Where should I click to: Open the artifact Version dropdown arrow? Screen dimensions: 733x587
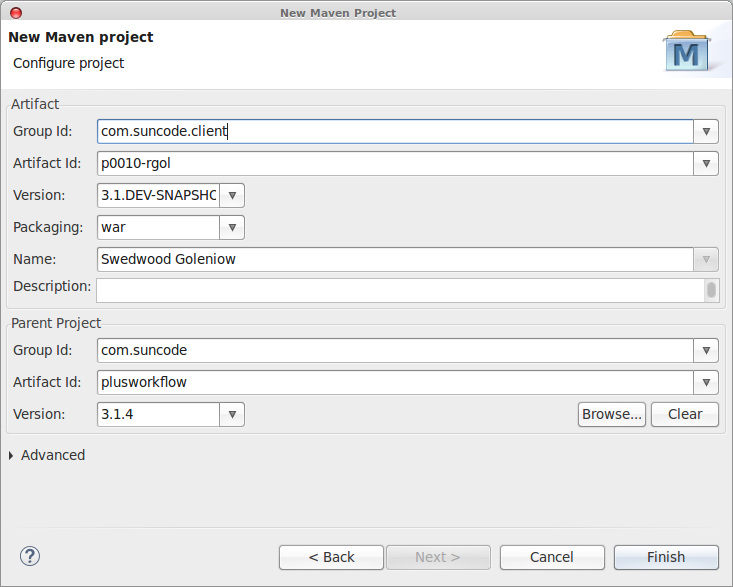pyautogui.click(x=232, y=195)
